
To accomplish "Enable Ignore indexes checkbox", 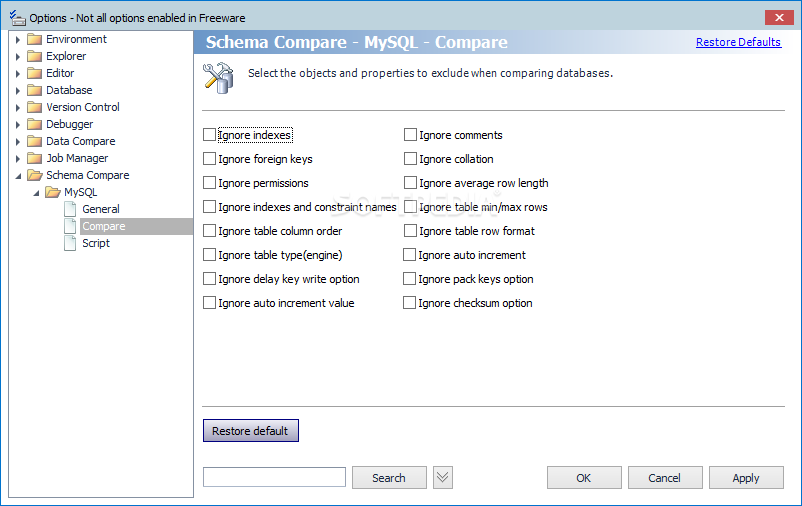I will click(209, 135).
